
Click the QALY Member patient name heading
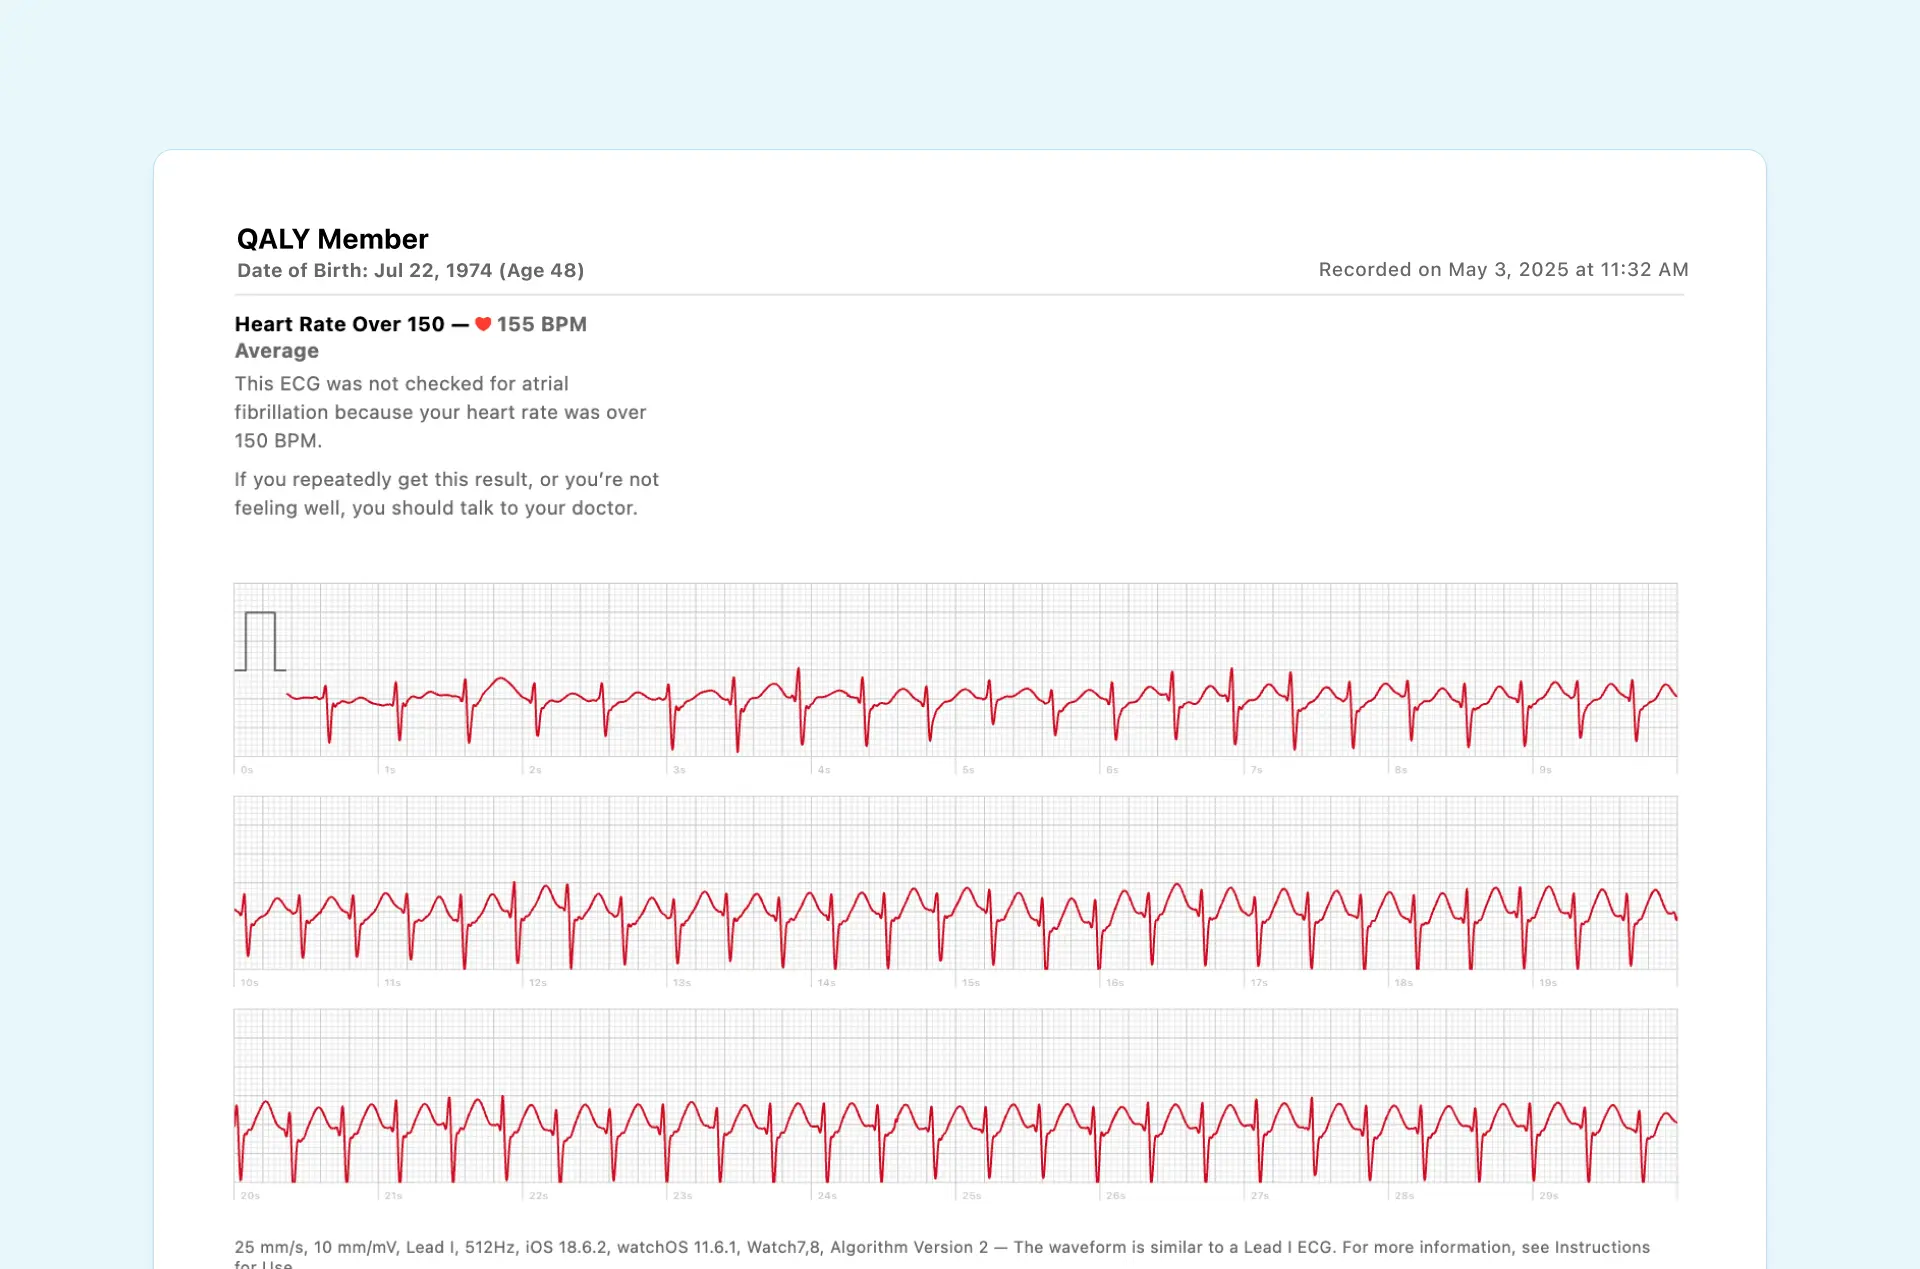331,239
